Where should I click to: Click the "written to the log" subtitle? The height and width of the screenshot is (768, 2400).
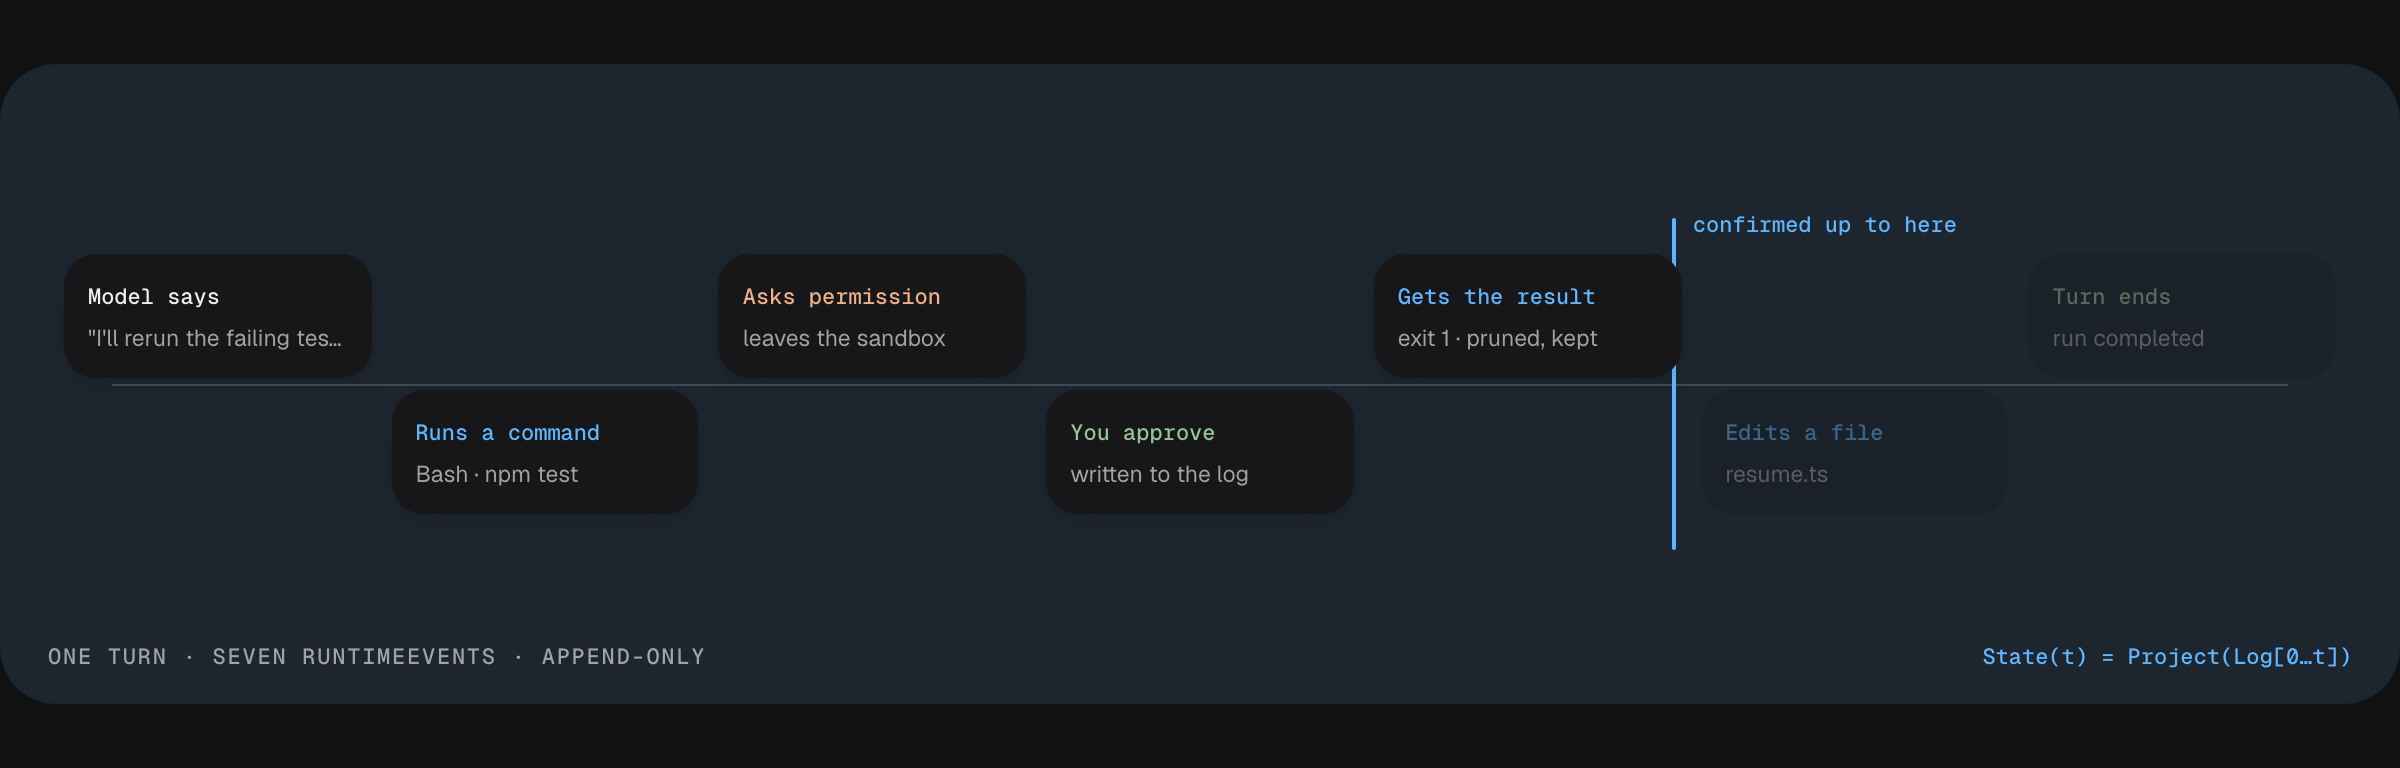[1159, 474]
